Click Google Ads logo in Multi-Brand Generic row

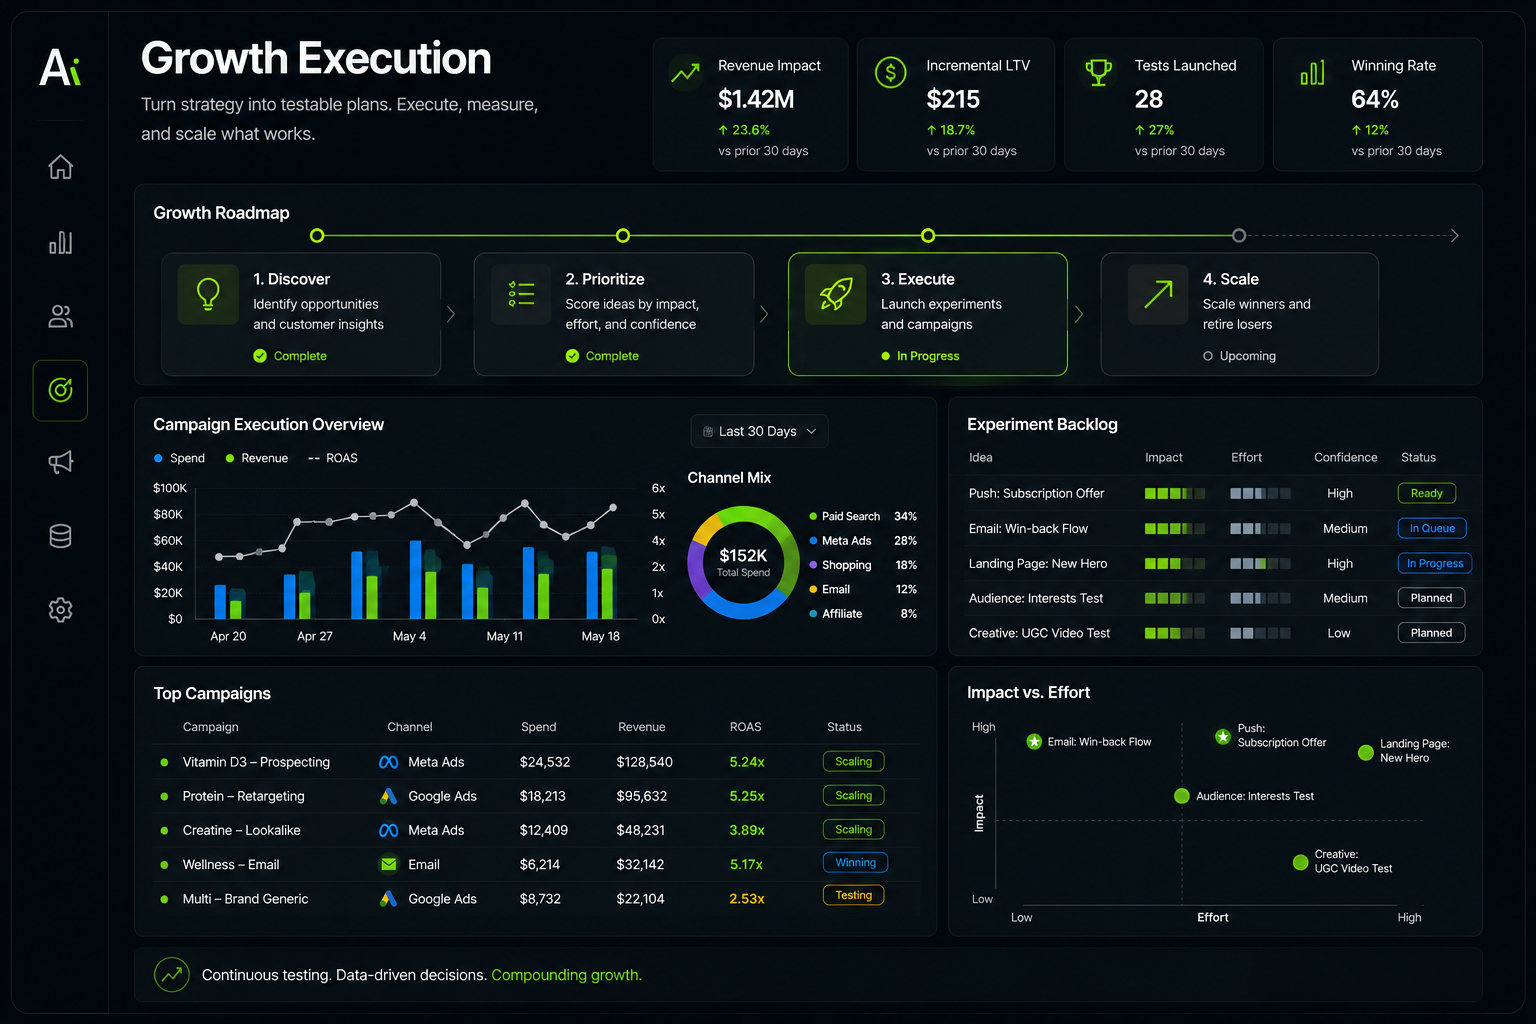(389, 899)
